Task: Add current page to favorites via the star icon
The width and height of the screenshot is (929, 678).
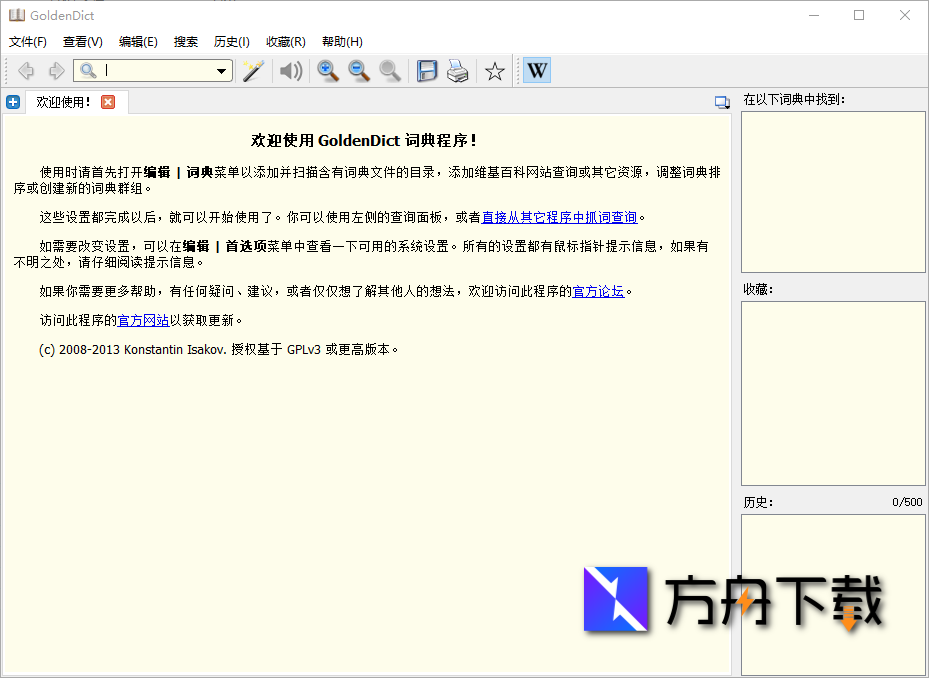Action: click(x=494, y=70)
